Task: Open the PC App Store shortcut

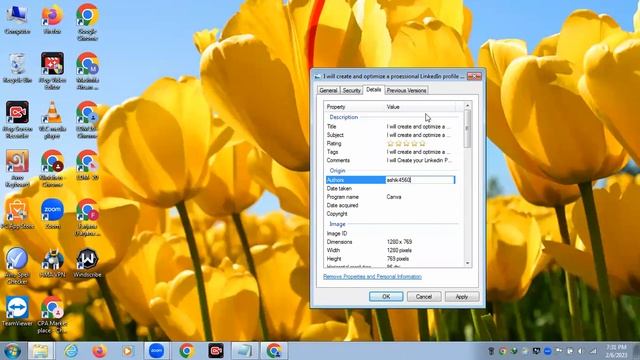Action: coord(17,214)
